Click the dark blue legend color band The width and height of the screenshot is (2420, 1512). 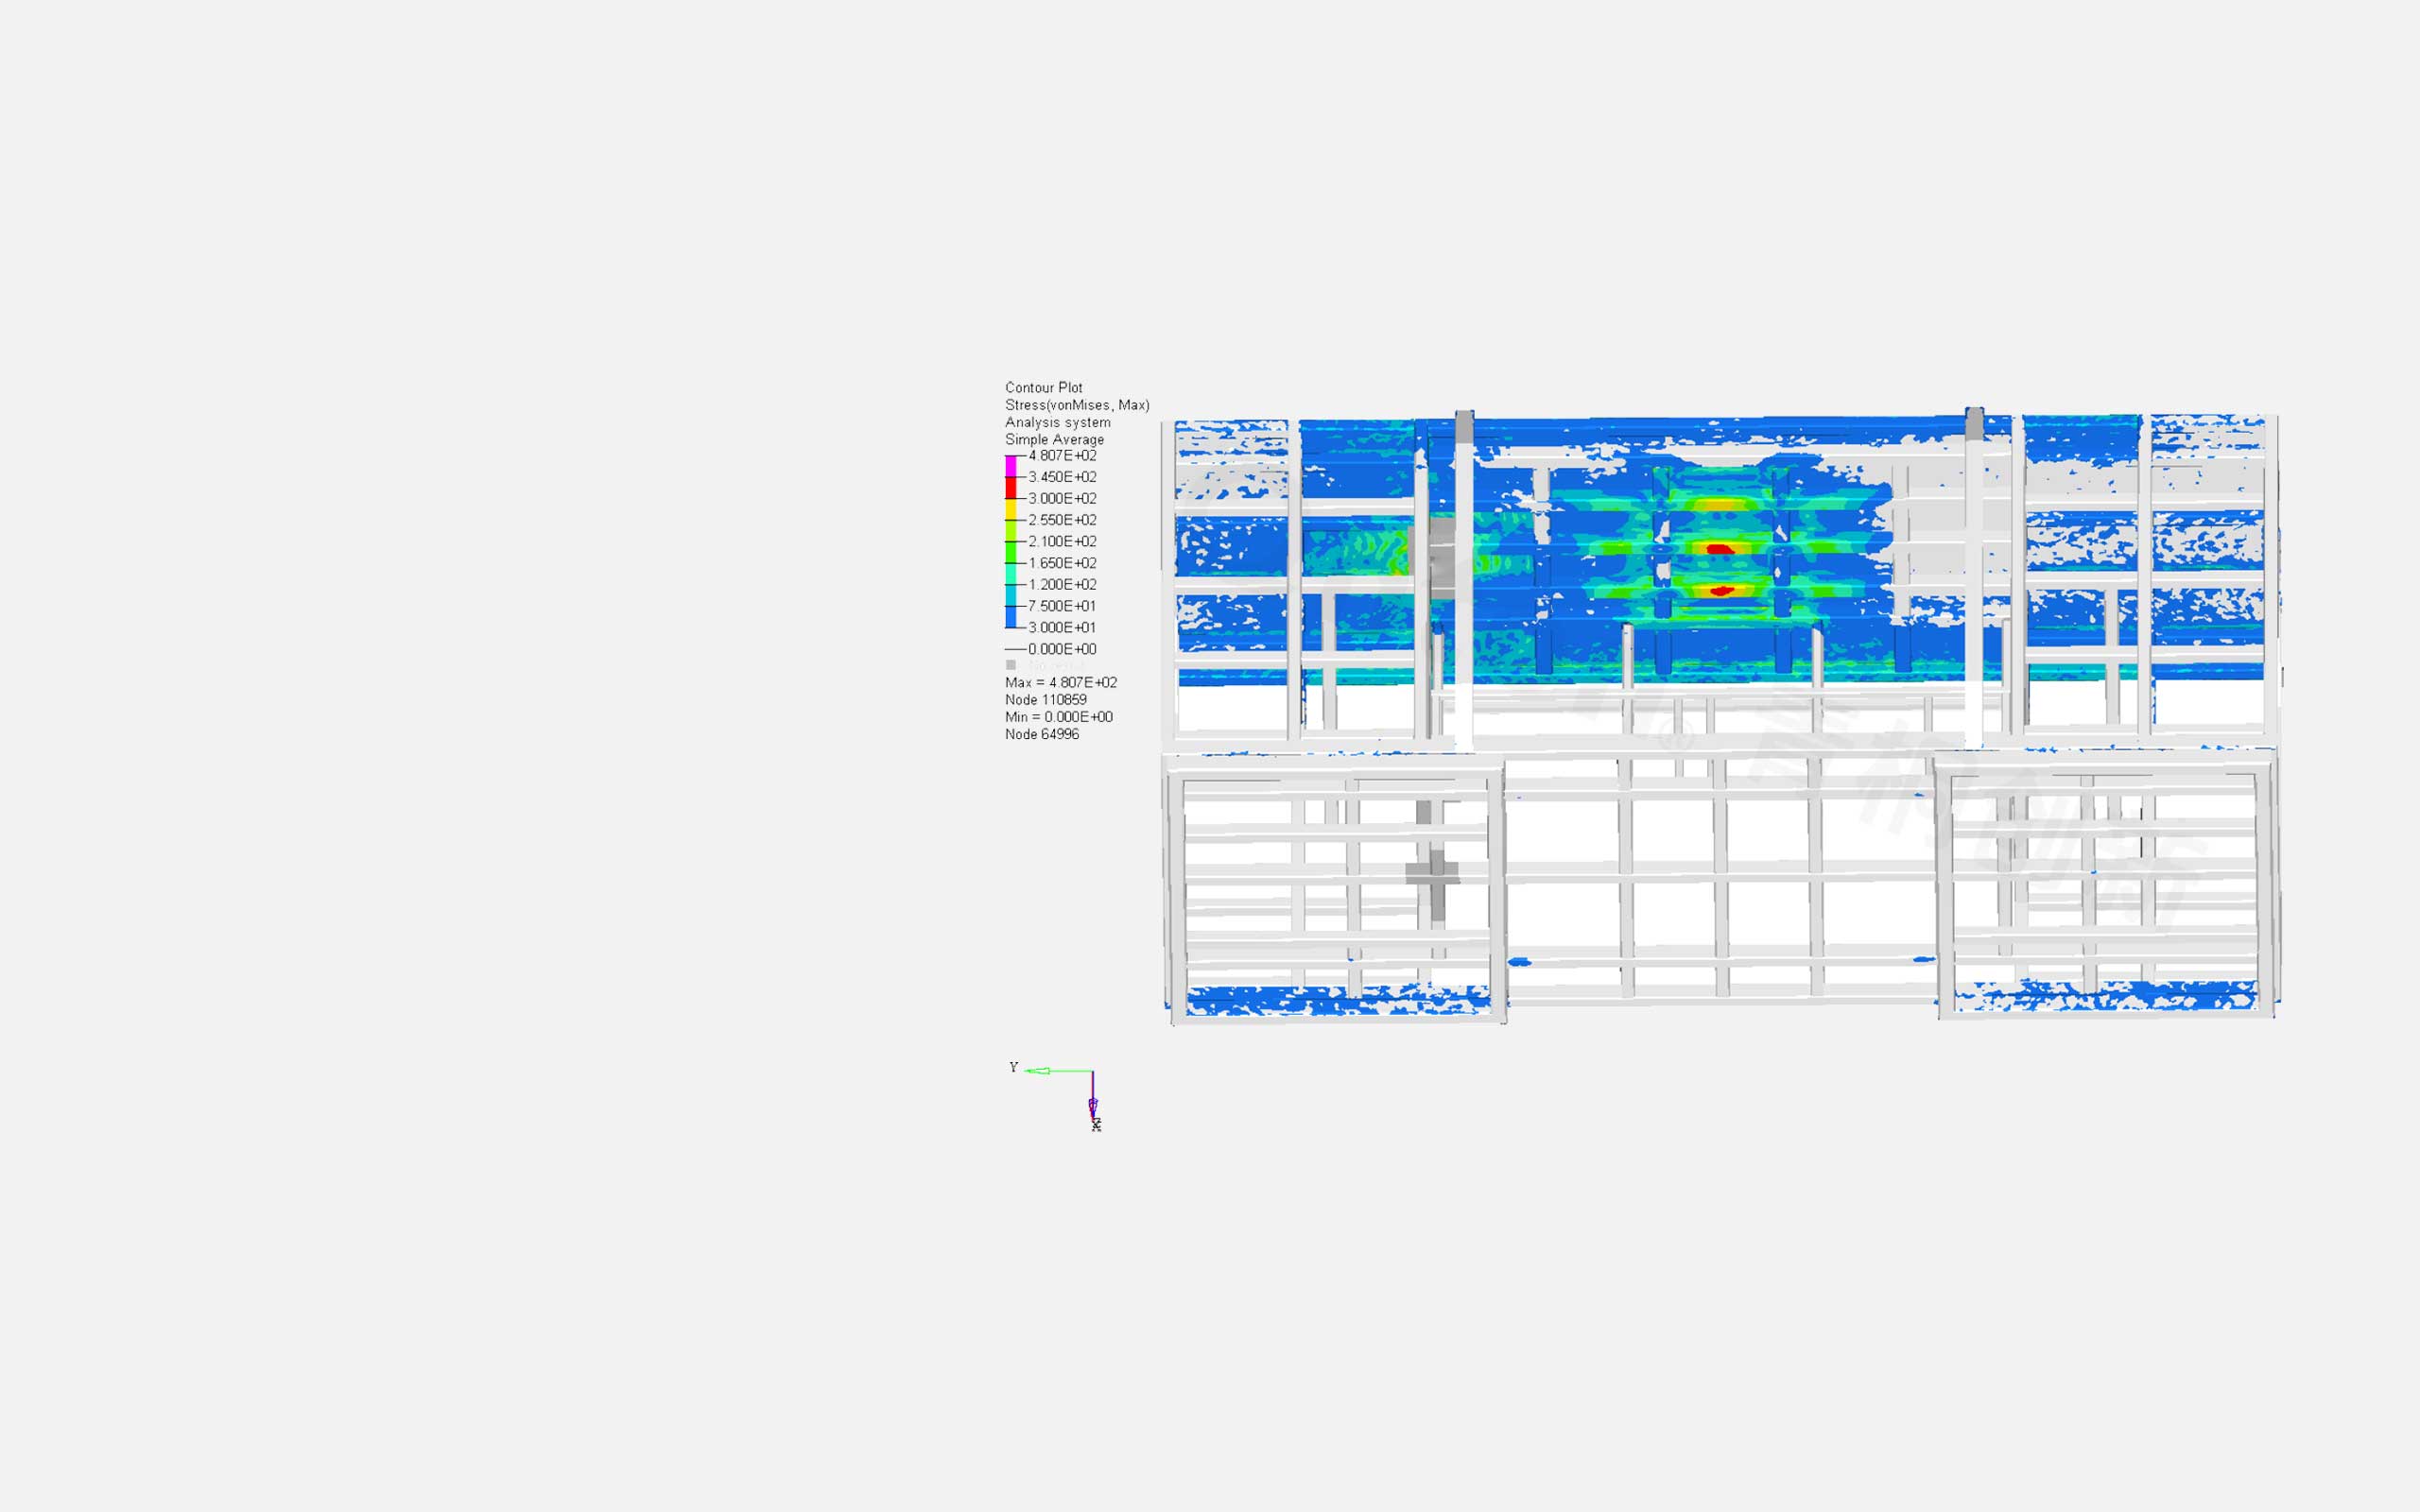[1010, 617]
